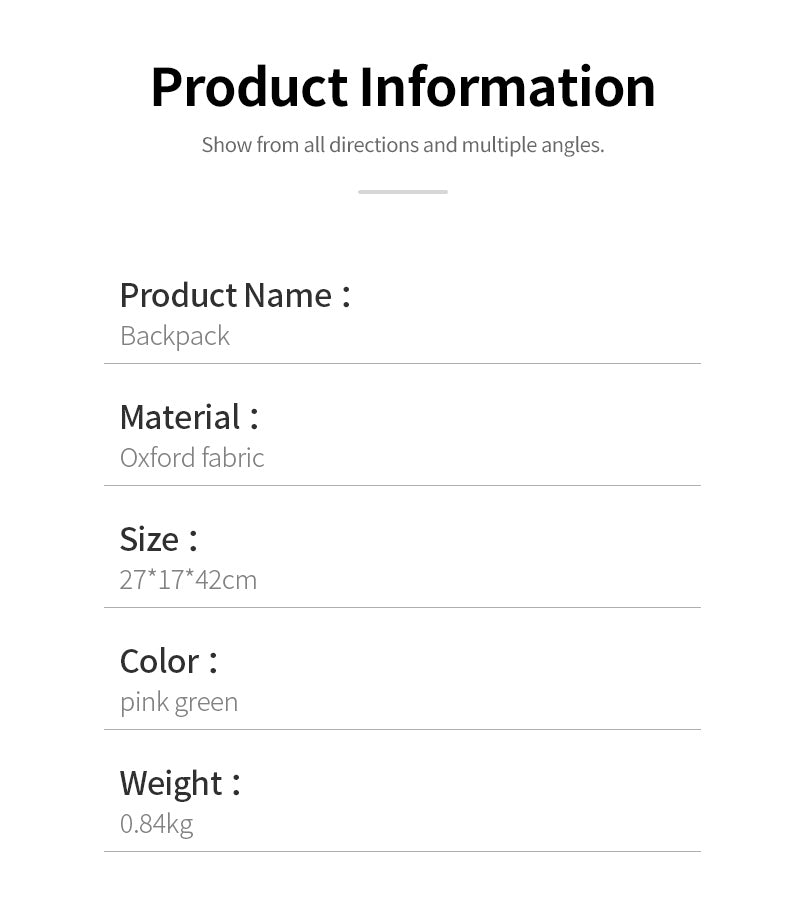The image size is (800, 908).
Task: Click the word Product in the heading
Action: coord(249,87)
